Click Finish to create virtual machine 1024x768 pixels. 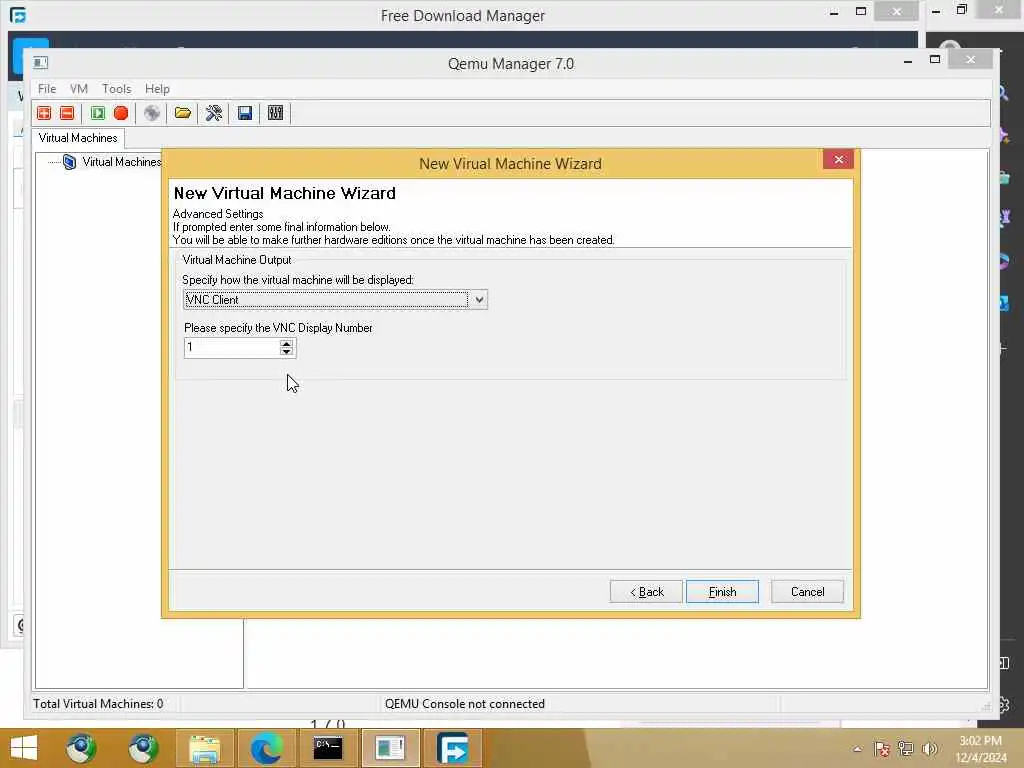[x=722, y=592]
